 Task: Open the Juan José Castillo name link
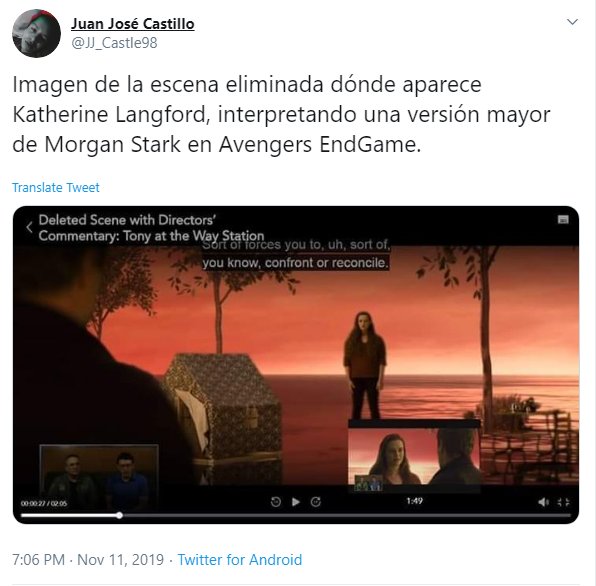(x=133, y=24)
